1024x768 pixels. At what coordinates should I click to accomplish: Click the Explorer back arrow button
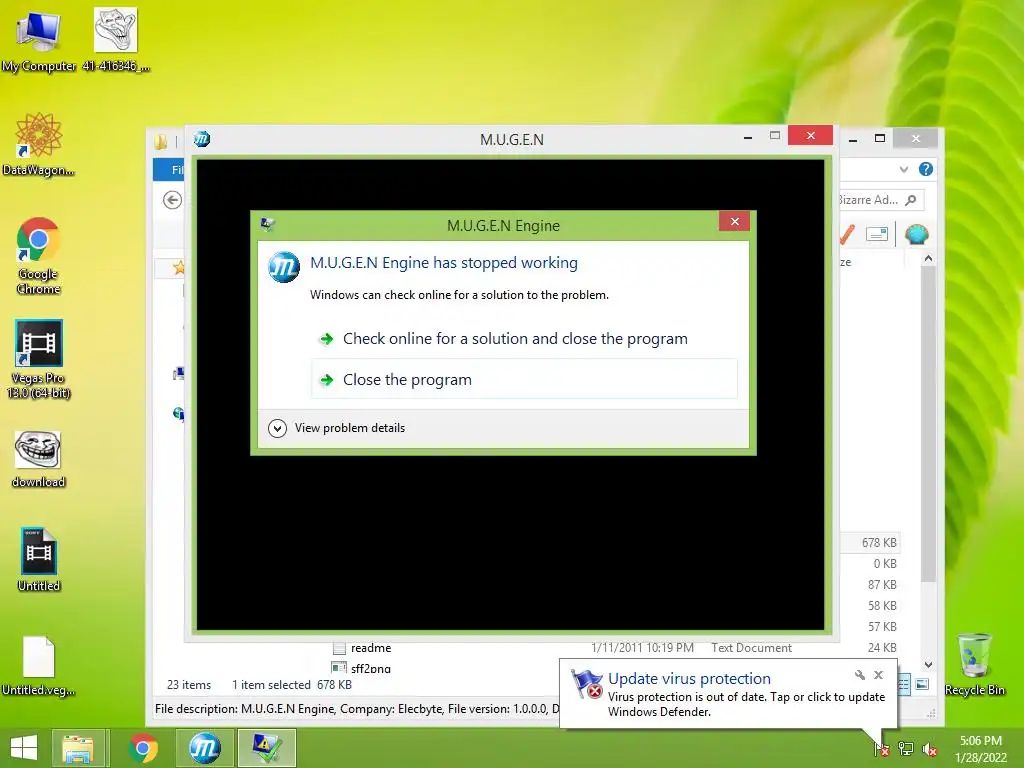[x=172, y=200]
